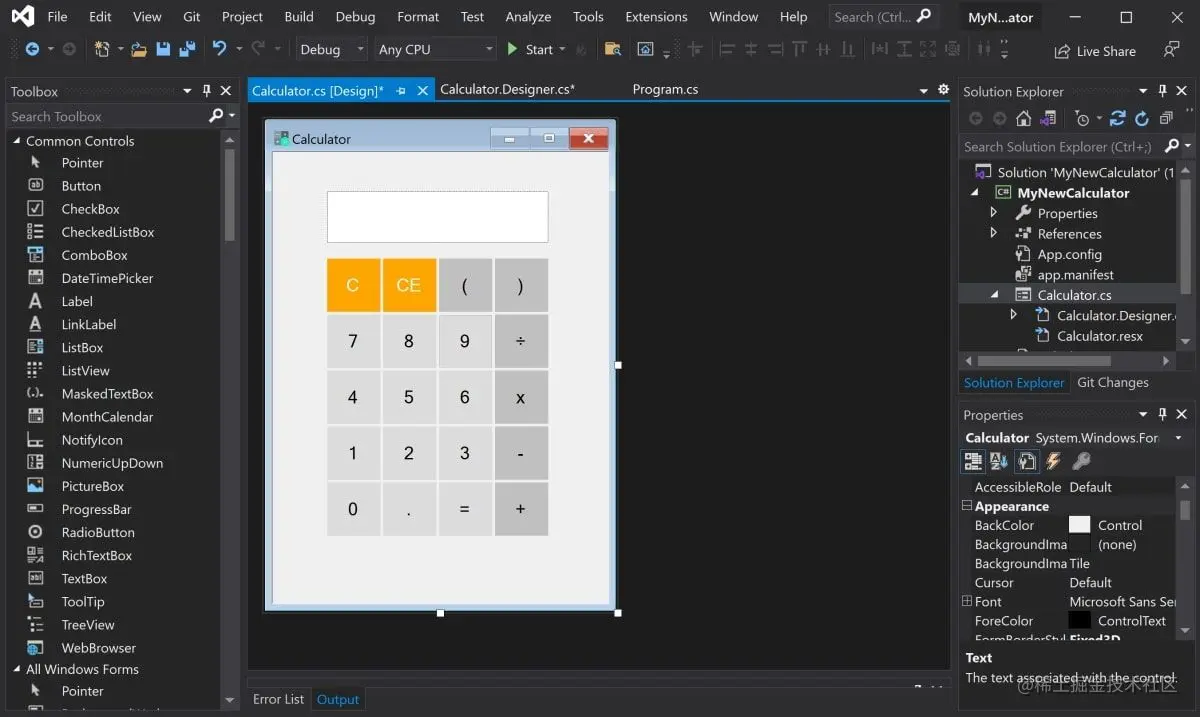1200x717 pixels.
Task: Click inside the Search Toolbox field
Action: 100,116
